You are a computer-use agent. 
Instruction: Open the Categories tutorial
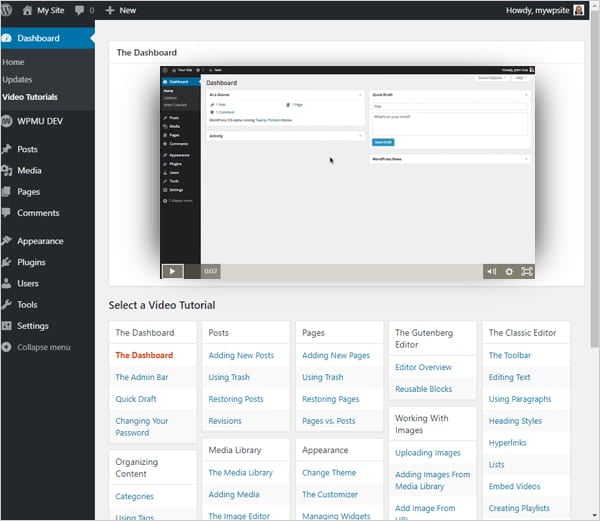click(x=134, y=497)
